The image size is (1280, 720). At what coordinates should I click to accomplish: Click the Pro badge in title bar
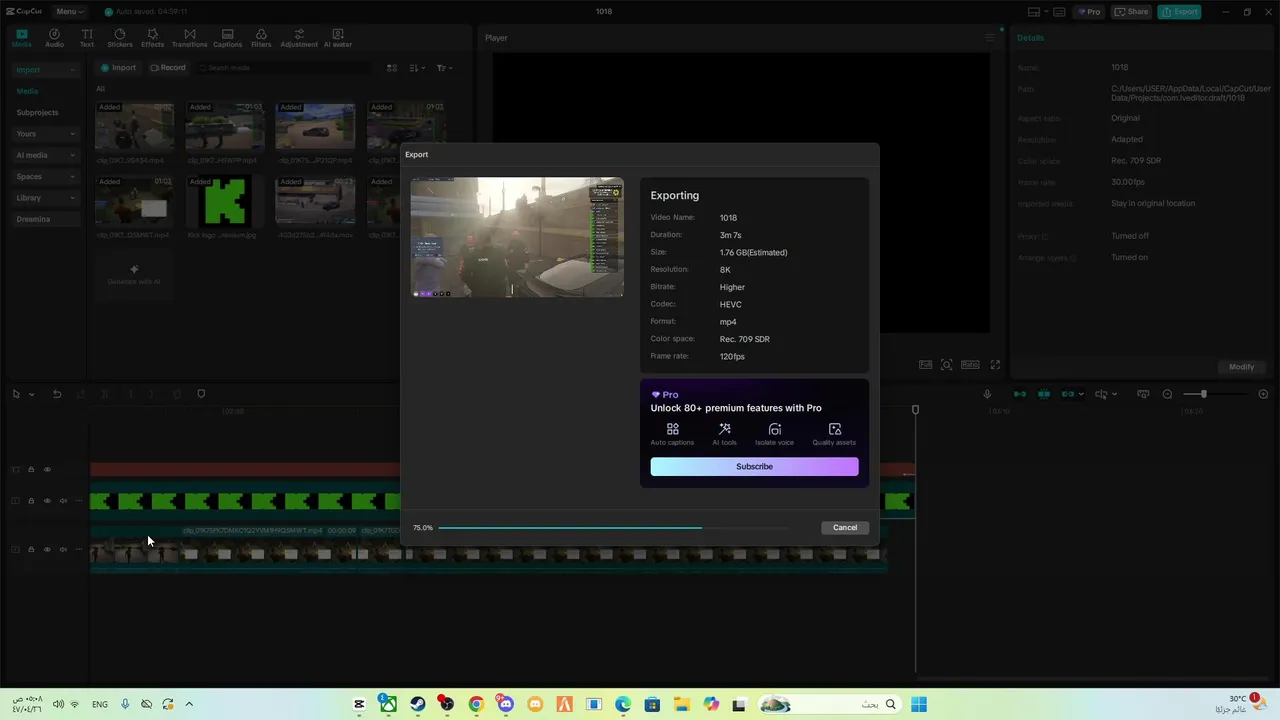tap(1088, 12)
